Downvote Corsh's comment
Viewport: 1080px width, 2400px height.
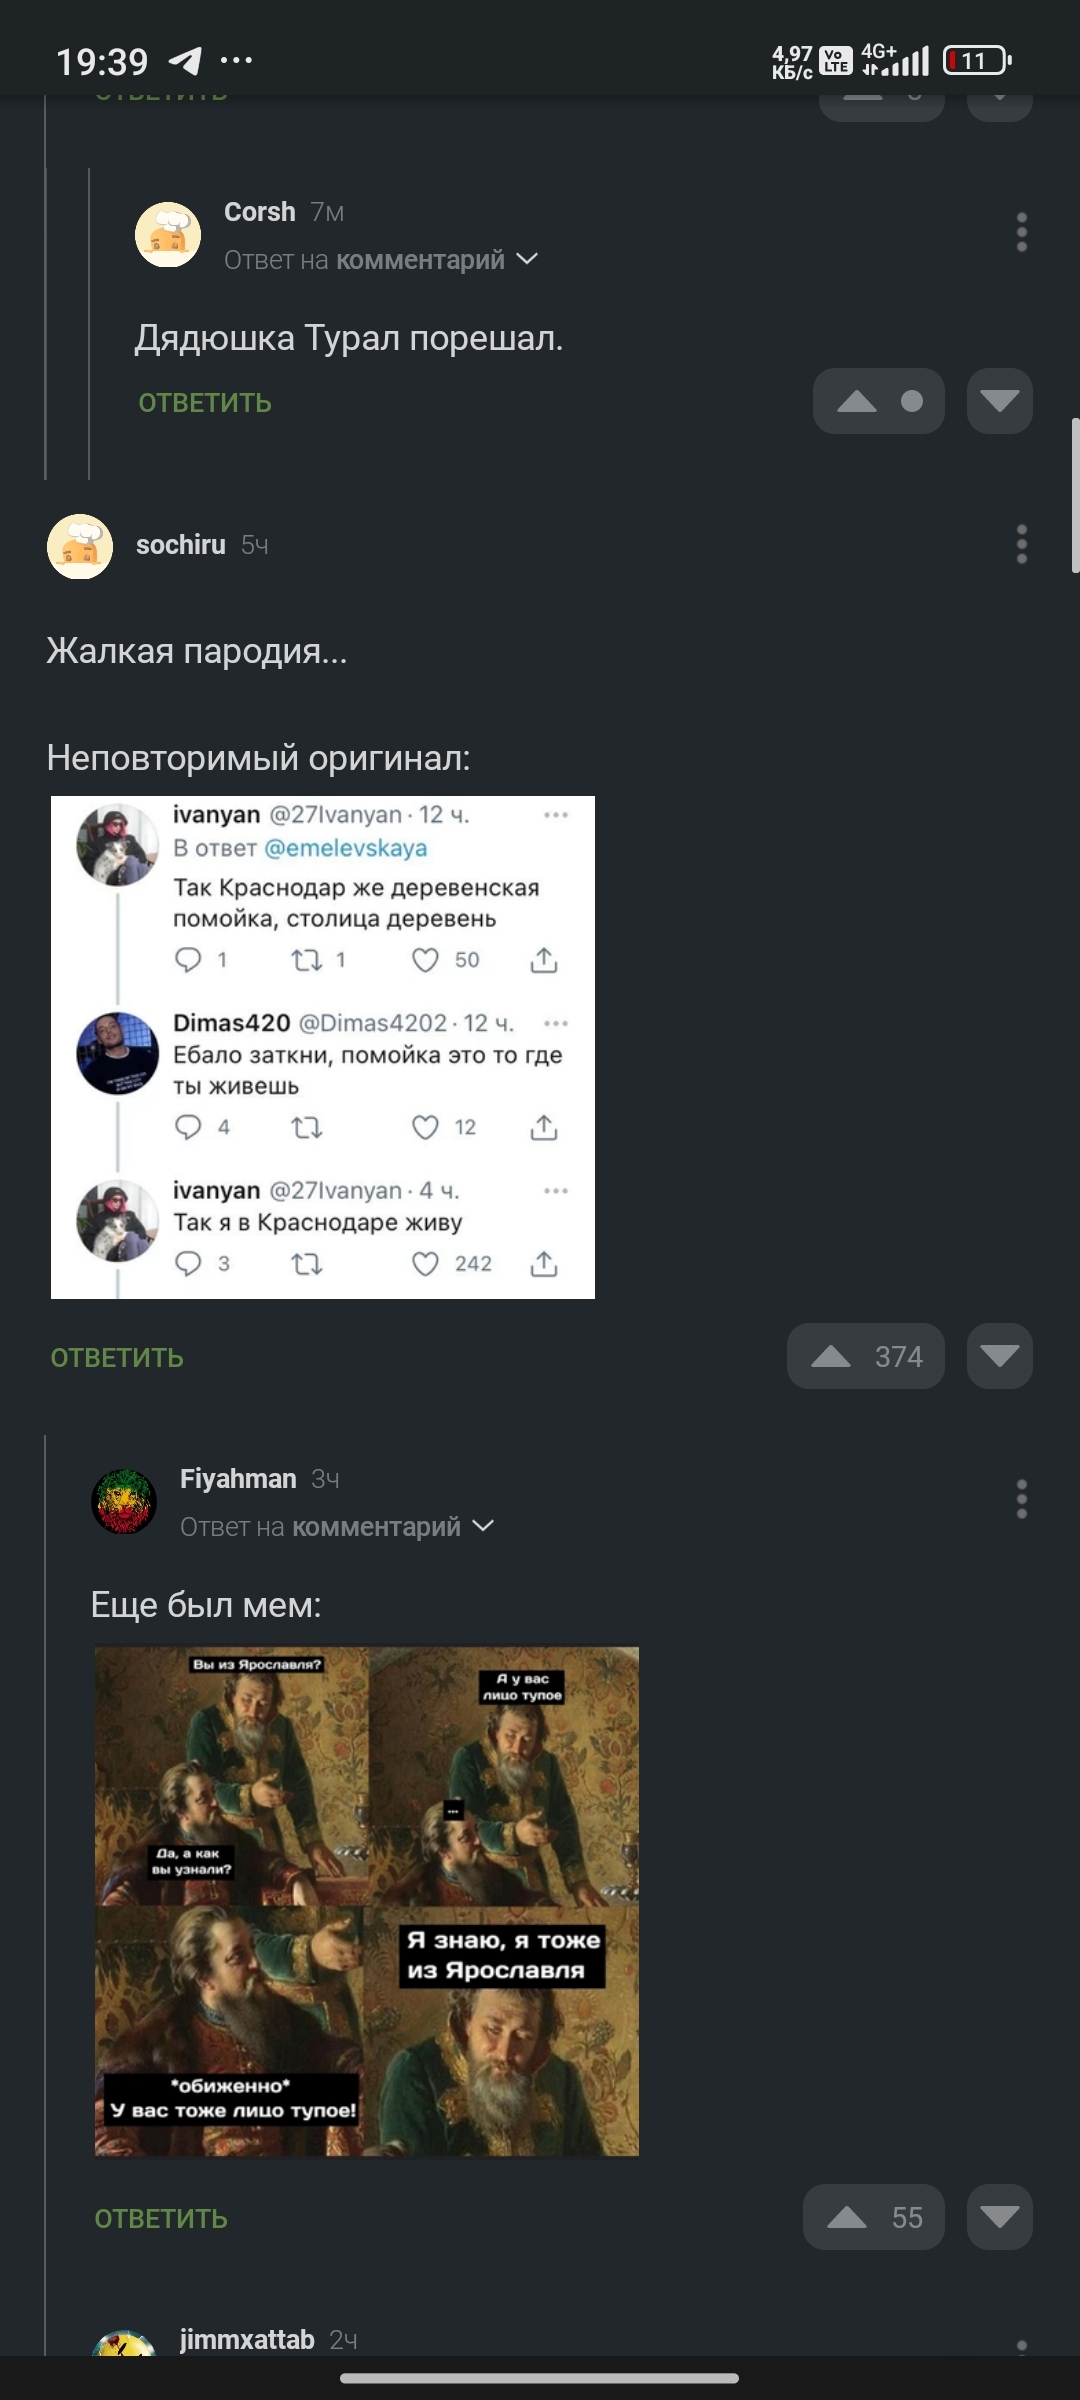tap(1000, 401)
